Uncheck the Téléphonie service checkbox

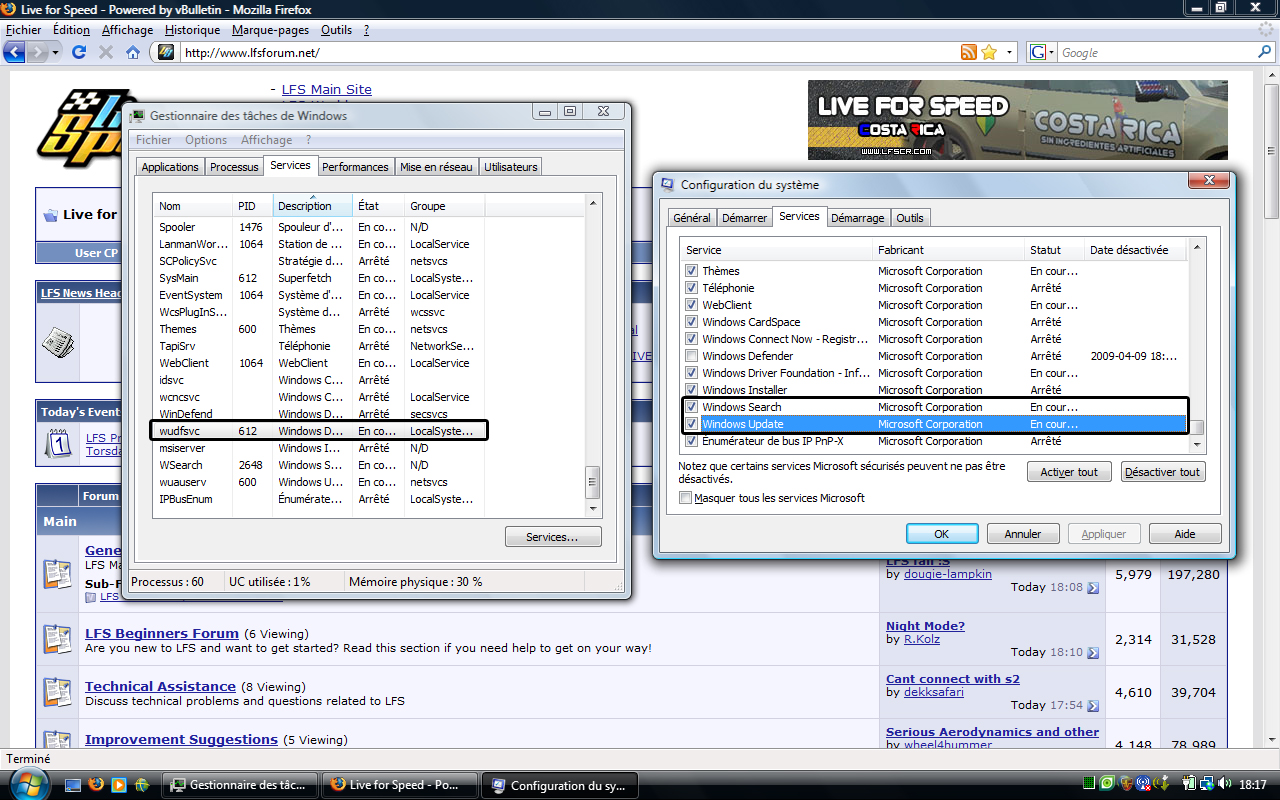[691, 288]
